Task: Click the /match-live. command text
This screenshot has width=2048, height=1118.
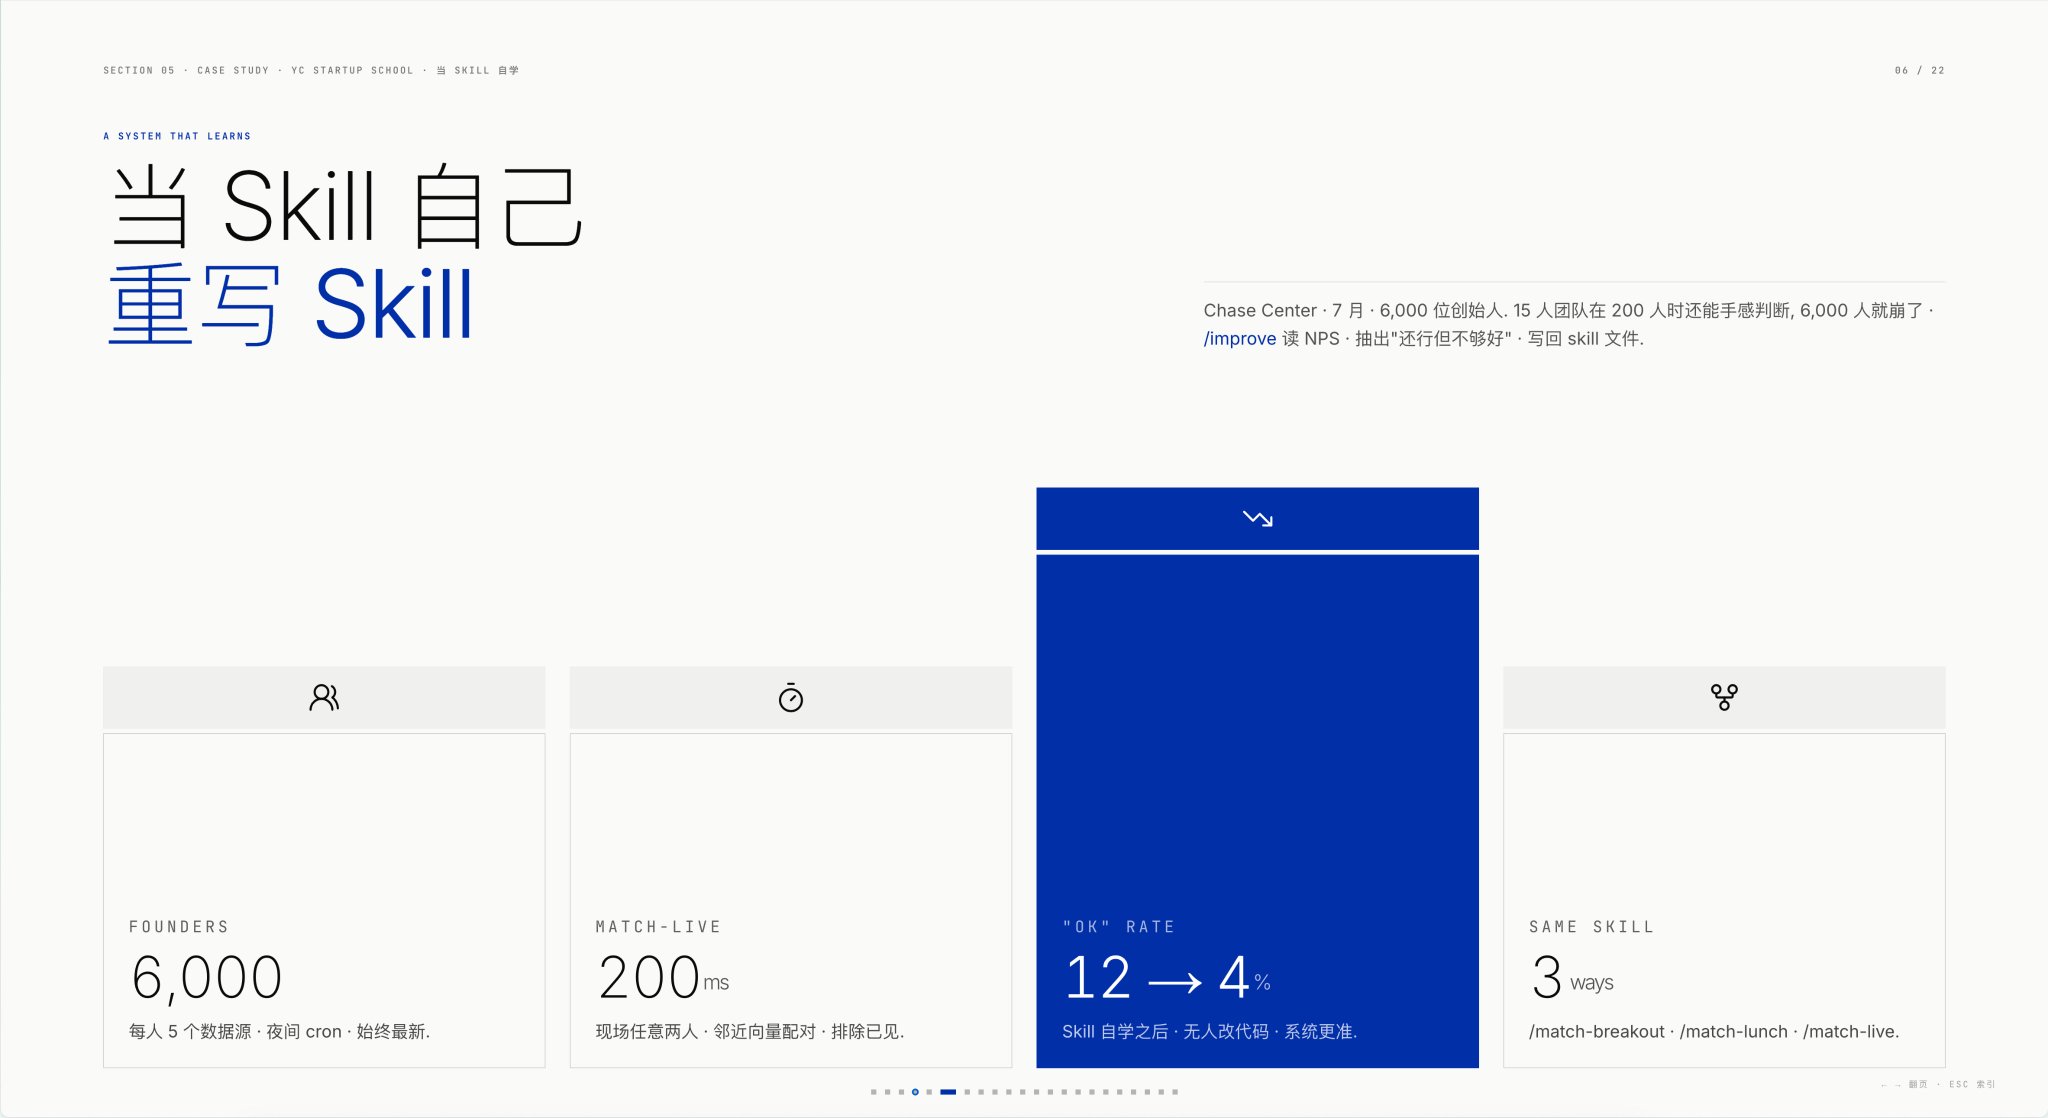Action: click(x=1851, y=1031)
